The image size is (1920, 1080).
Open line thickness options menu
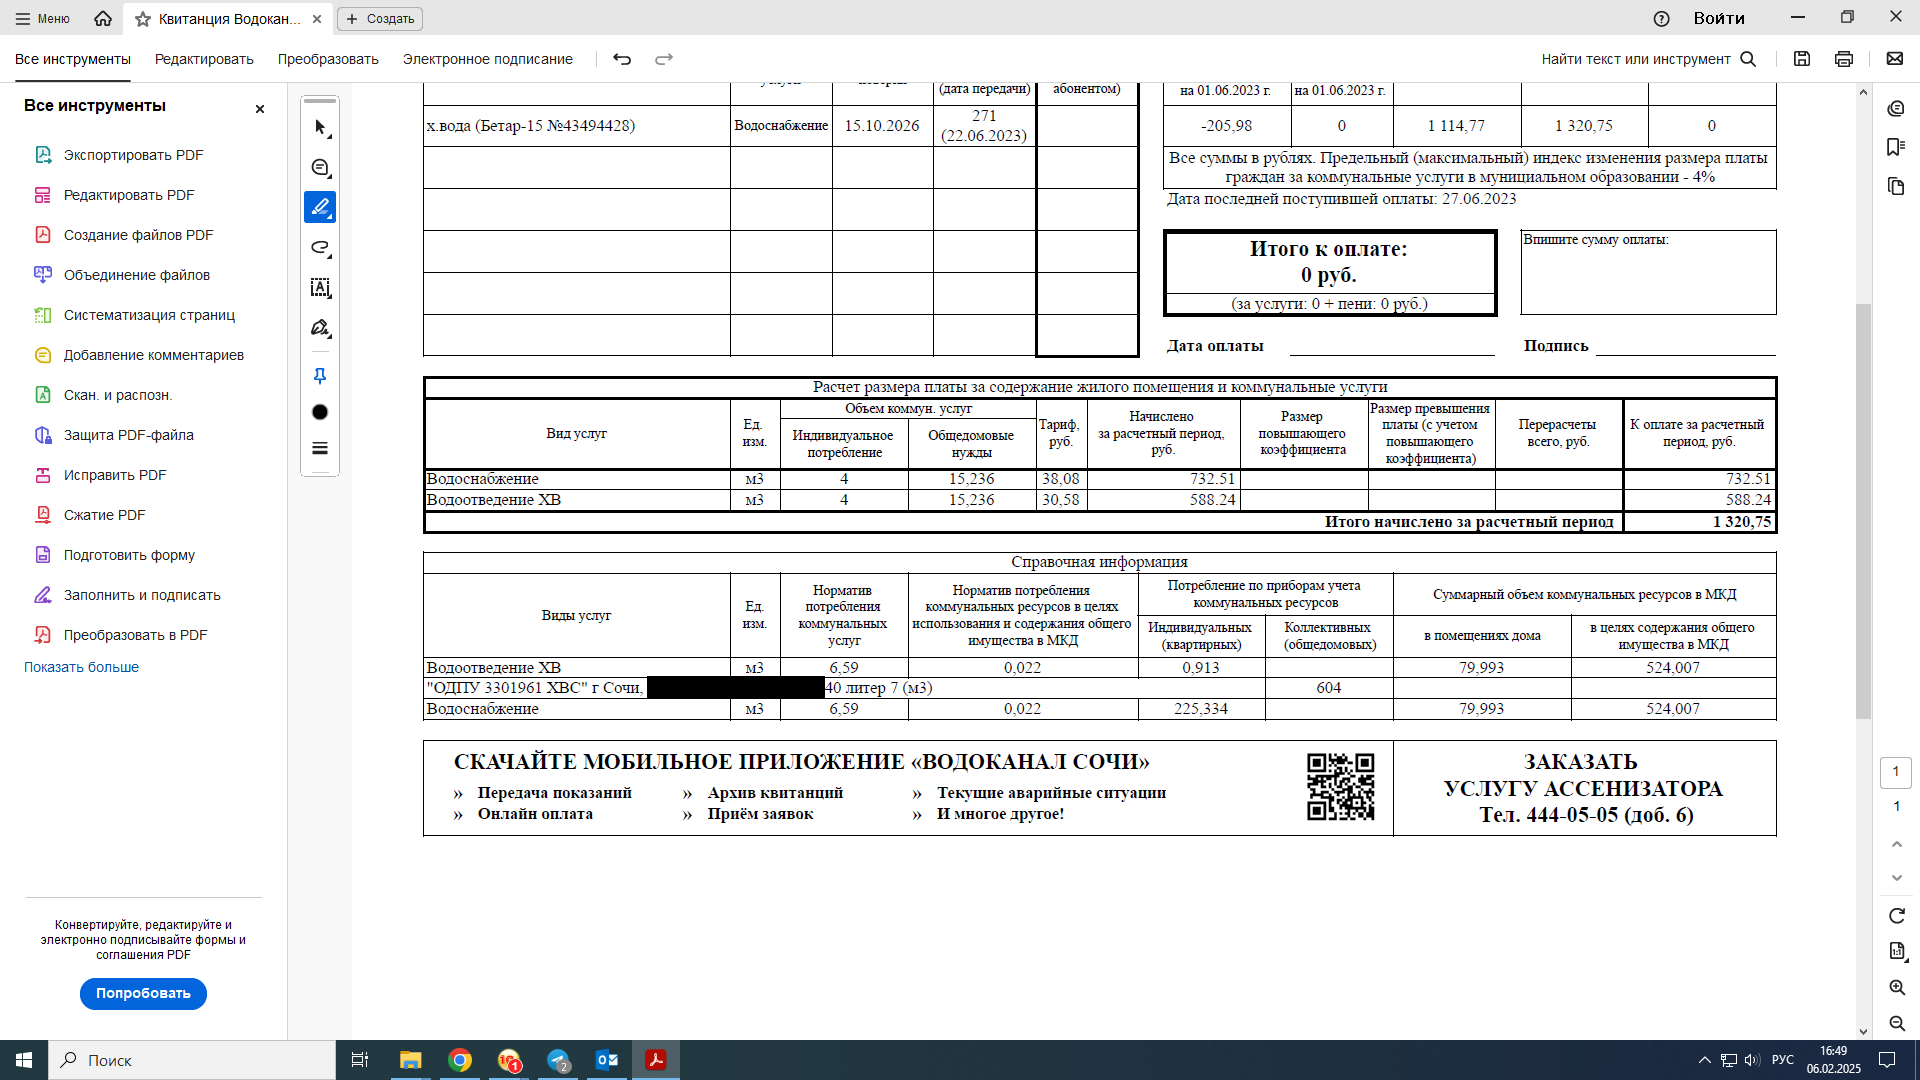coord(320,448)
